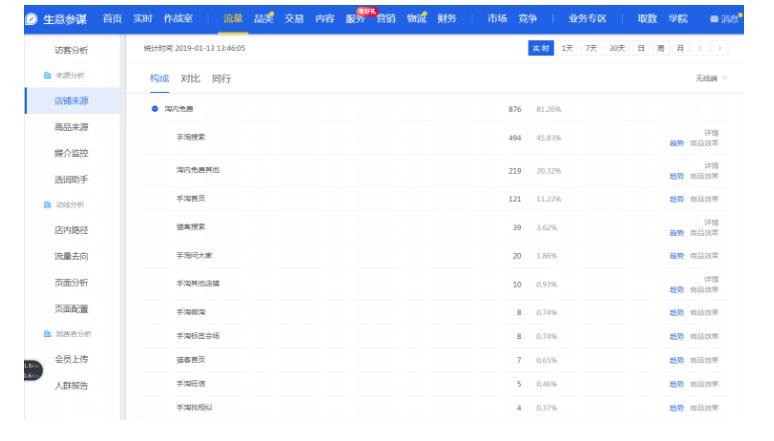Open 商品效果 link in the 淘内免费其他 row
The height and width of the screenshot is (441, 774).
(x=704, y=176)
